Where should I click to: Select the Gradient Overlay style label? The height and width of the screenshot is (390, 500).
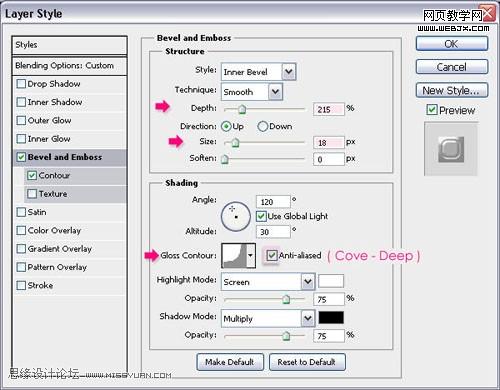point(60,249)
